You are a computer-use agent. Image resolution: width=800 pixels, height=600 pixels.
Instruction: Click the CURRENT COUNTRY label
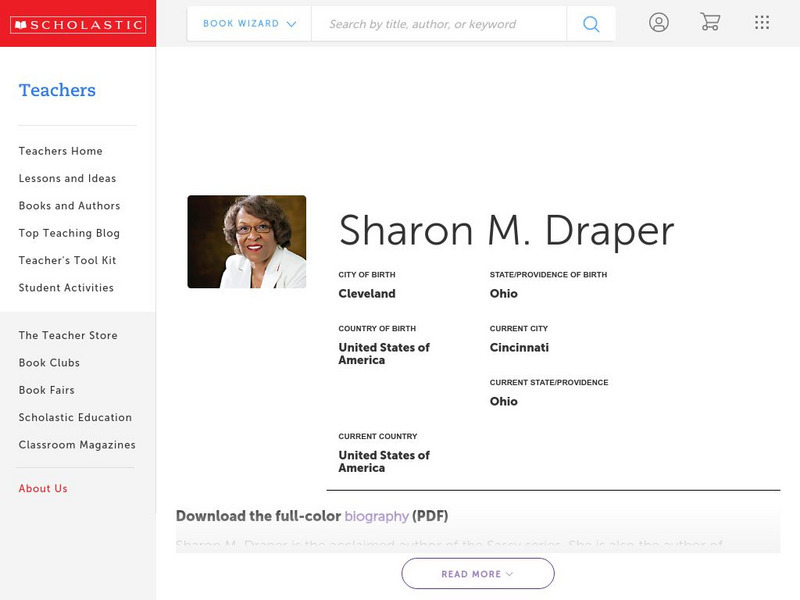(378, 436)
